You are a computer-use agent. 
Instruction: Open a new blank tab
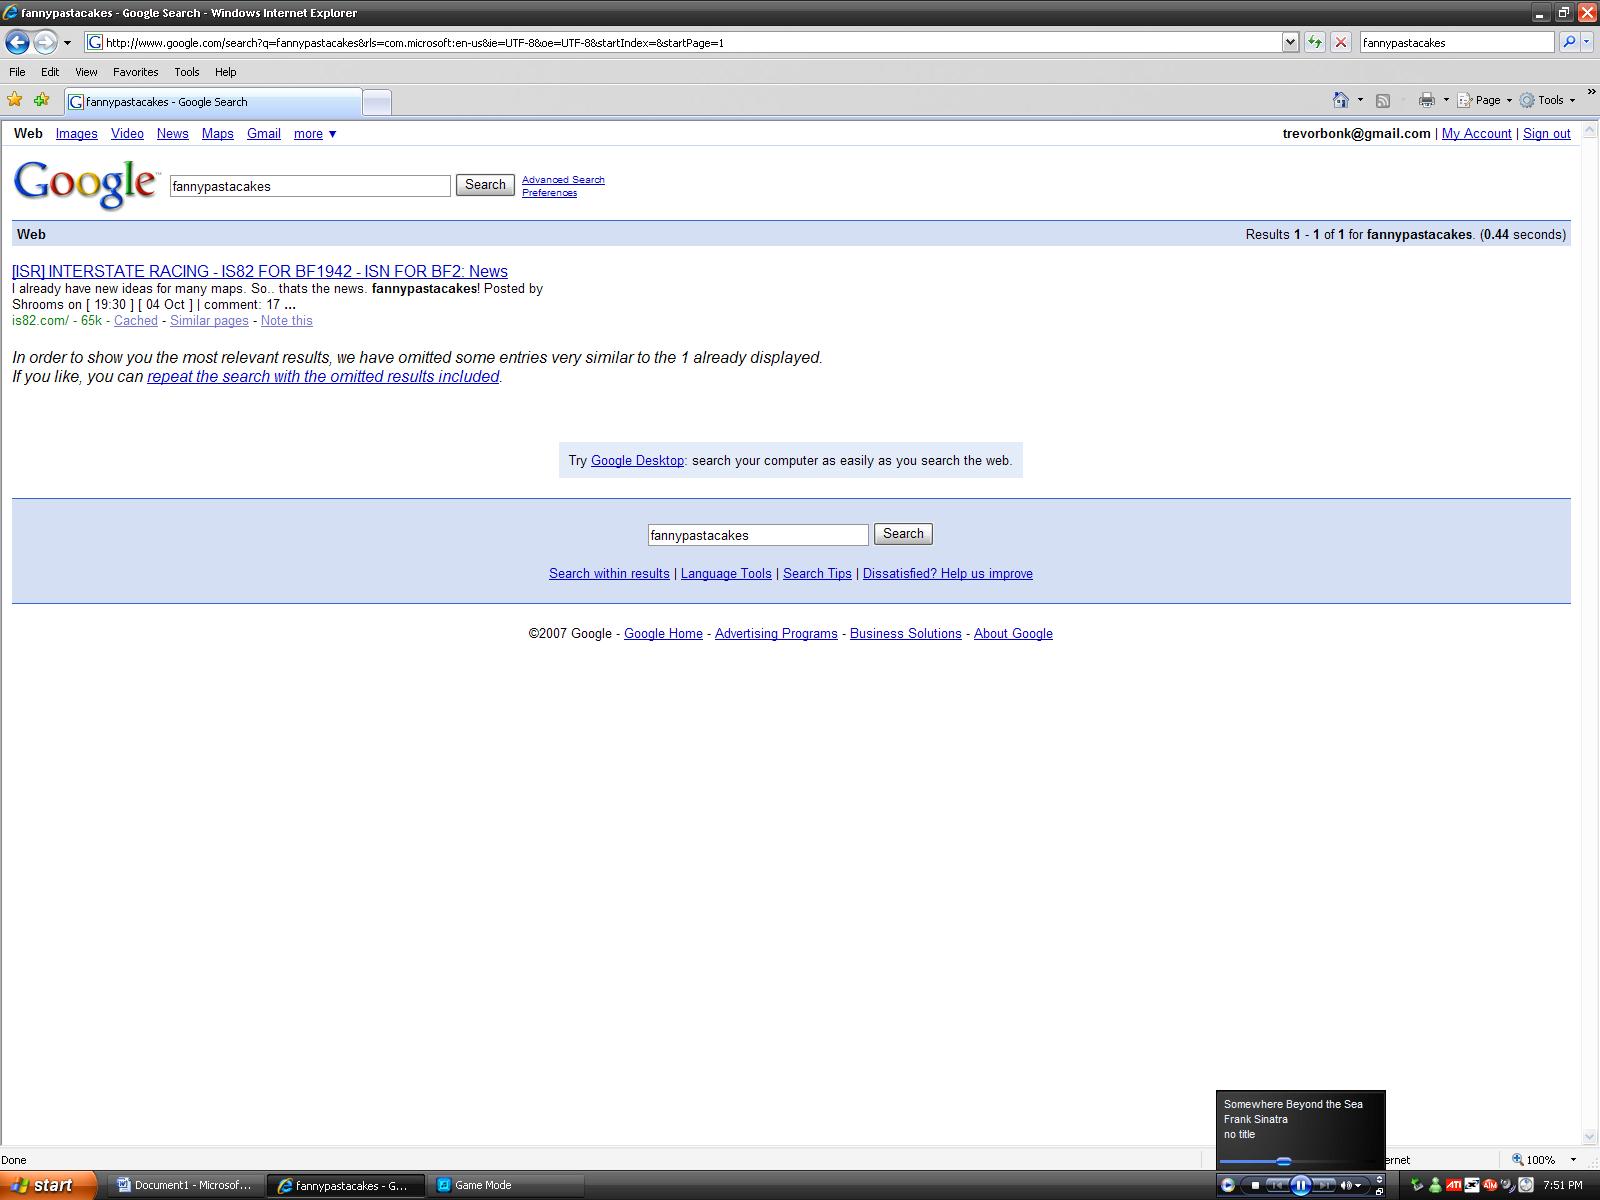click(376, 101)
